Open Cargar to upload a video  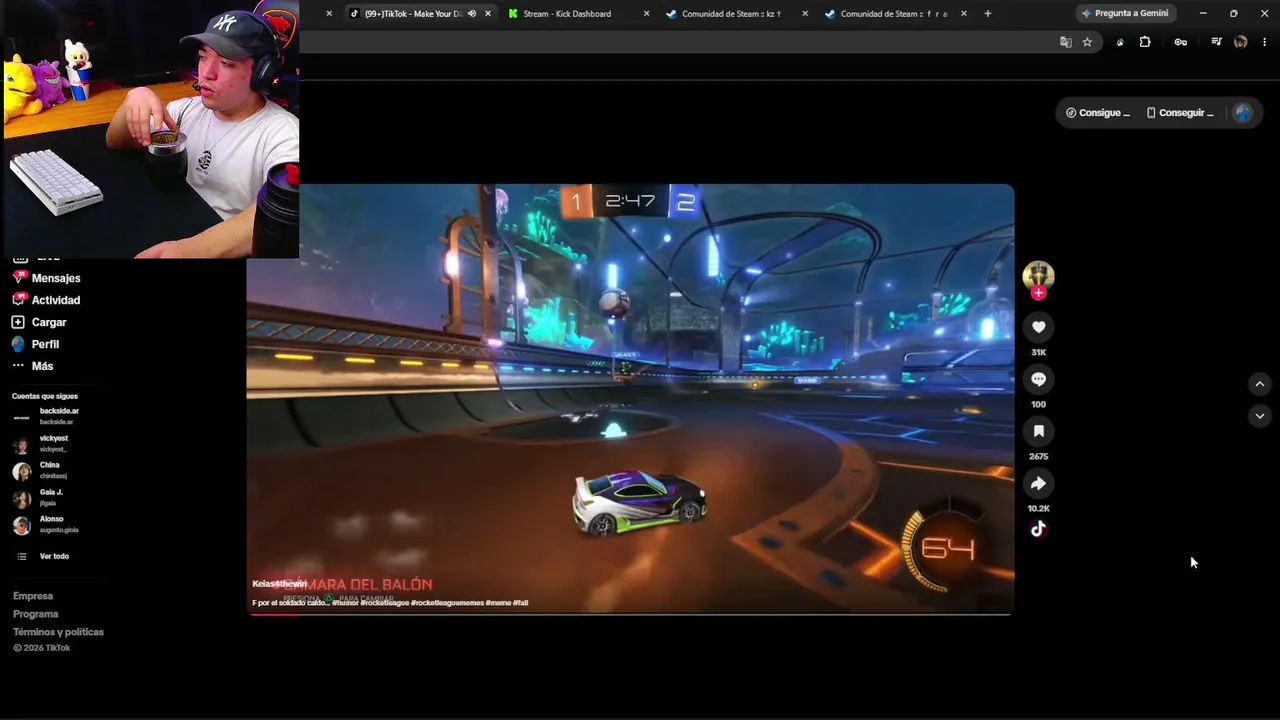pos(39,322)
